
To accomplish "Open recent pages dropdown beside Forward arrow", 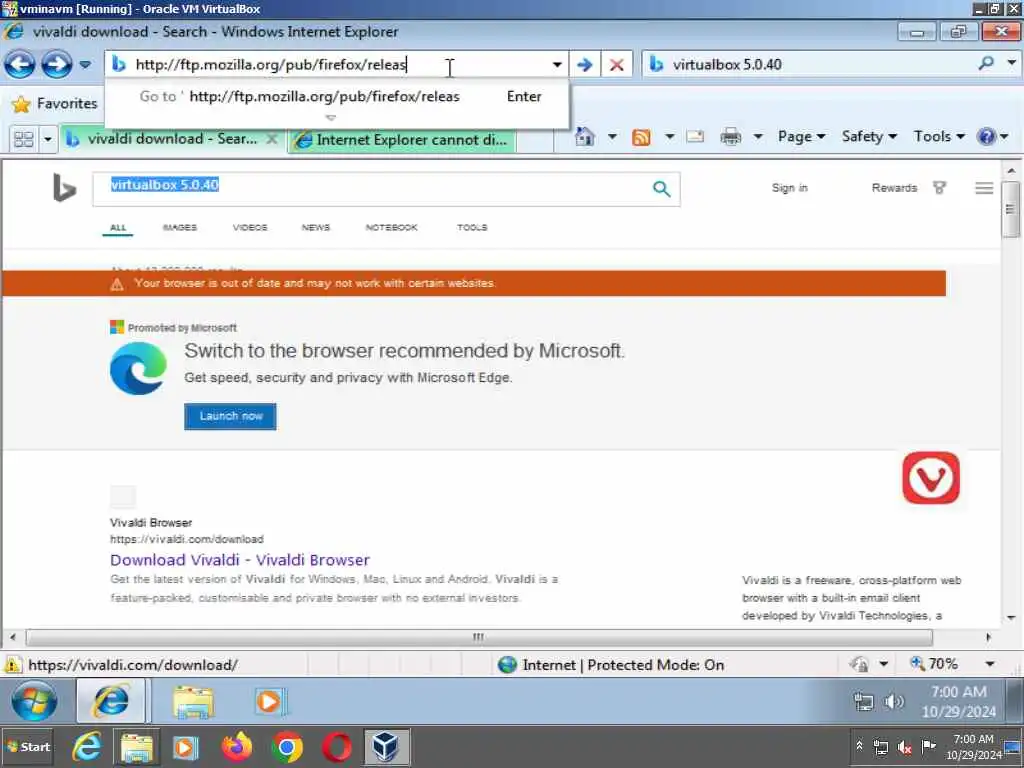I will point(85,65).
